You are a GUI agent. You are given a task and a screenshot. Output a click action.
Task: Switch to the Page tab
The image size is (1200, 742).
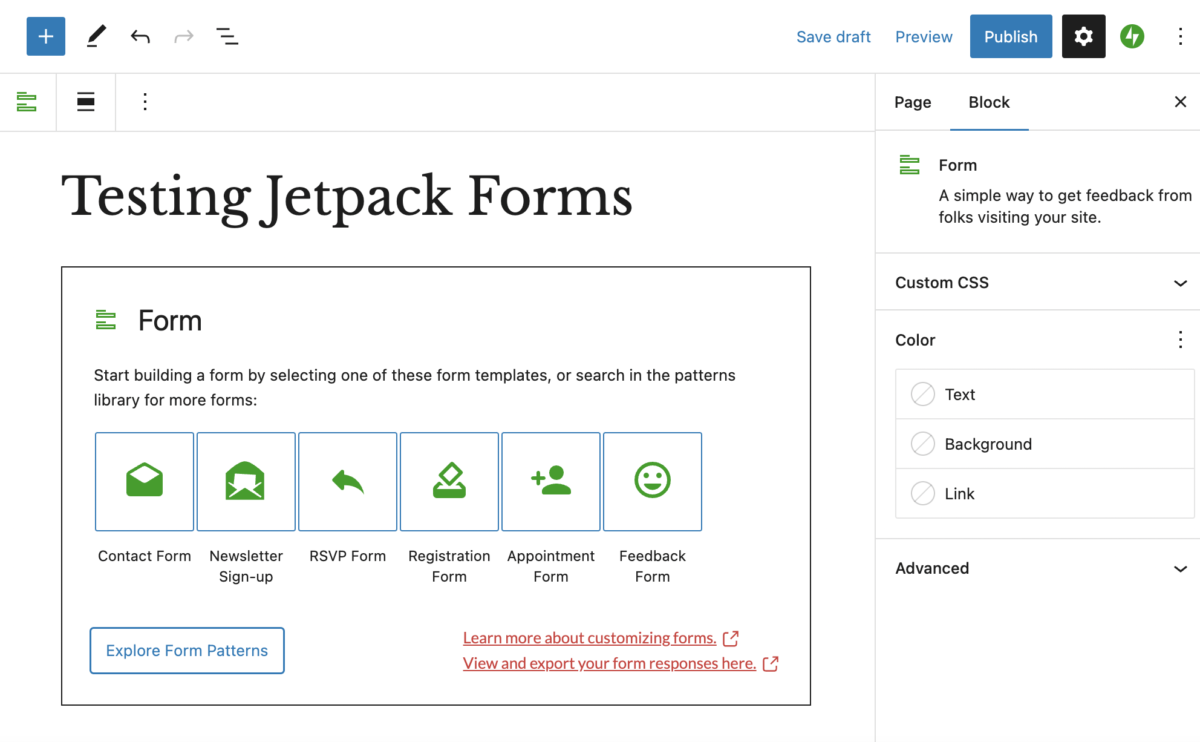(912, 102)
